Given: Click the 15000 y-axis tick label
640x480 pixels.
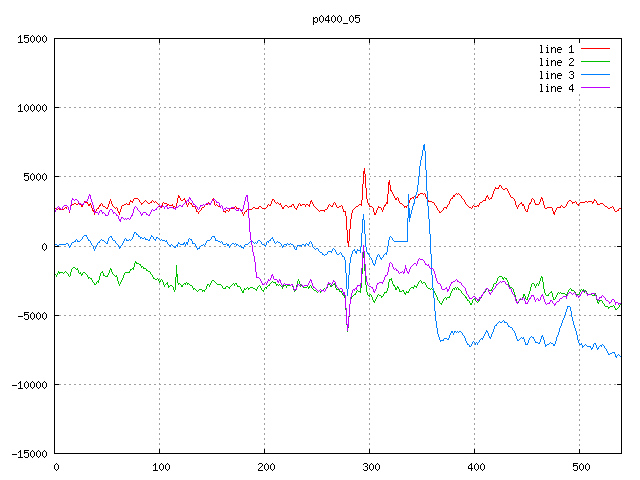Looking at the screenshot, I should [32, 39].
